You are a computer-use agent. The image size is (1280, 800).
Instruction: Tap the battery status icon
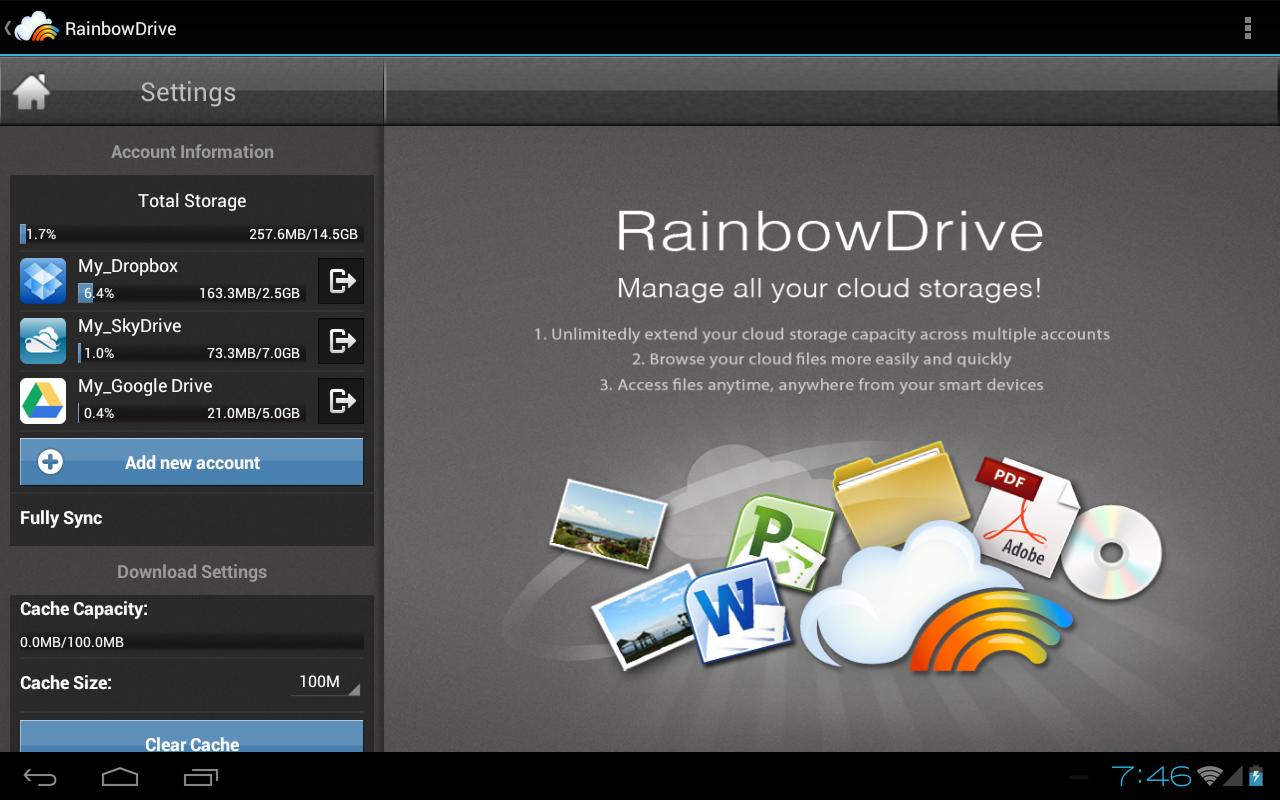coord(1256,776)
